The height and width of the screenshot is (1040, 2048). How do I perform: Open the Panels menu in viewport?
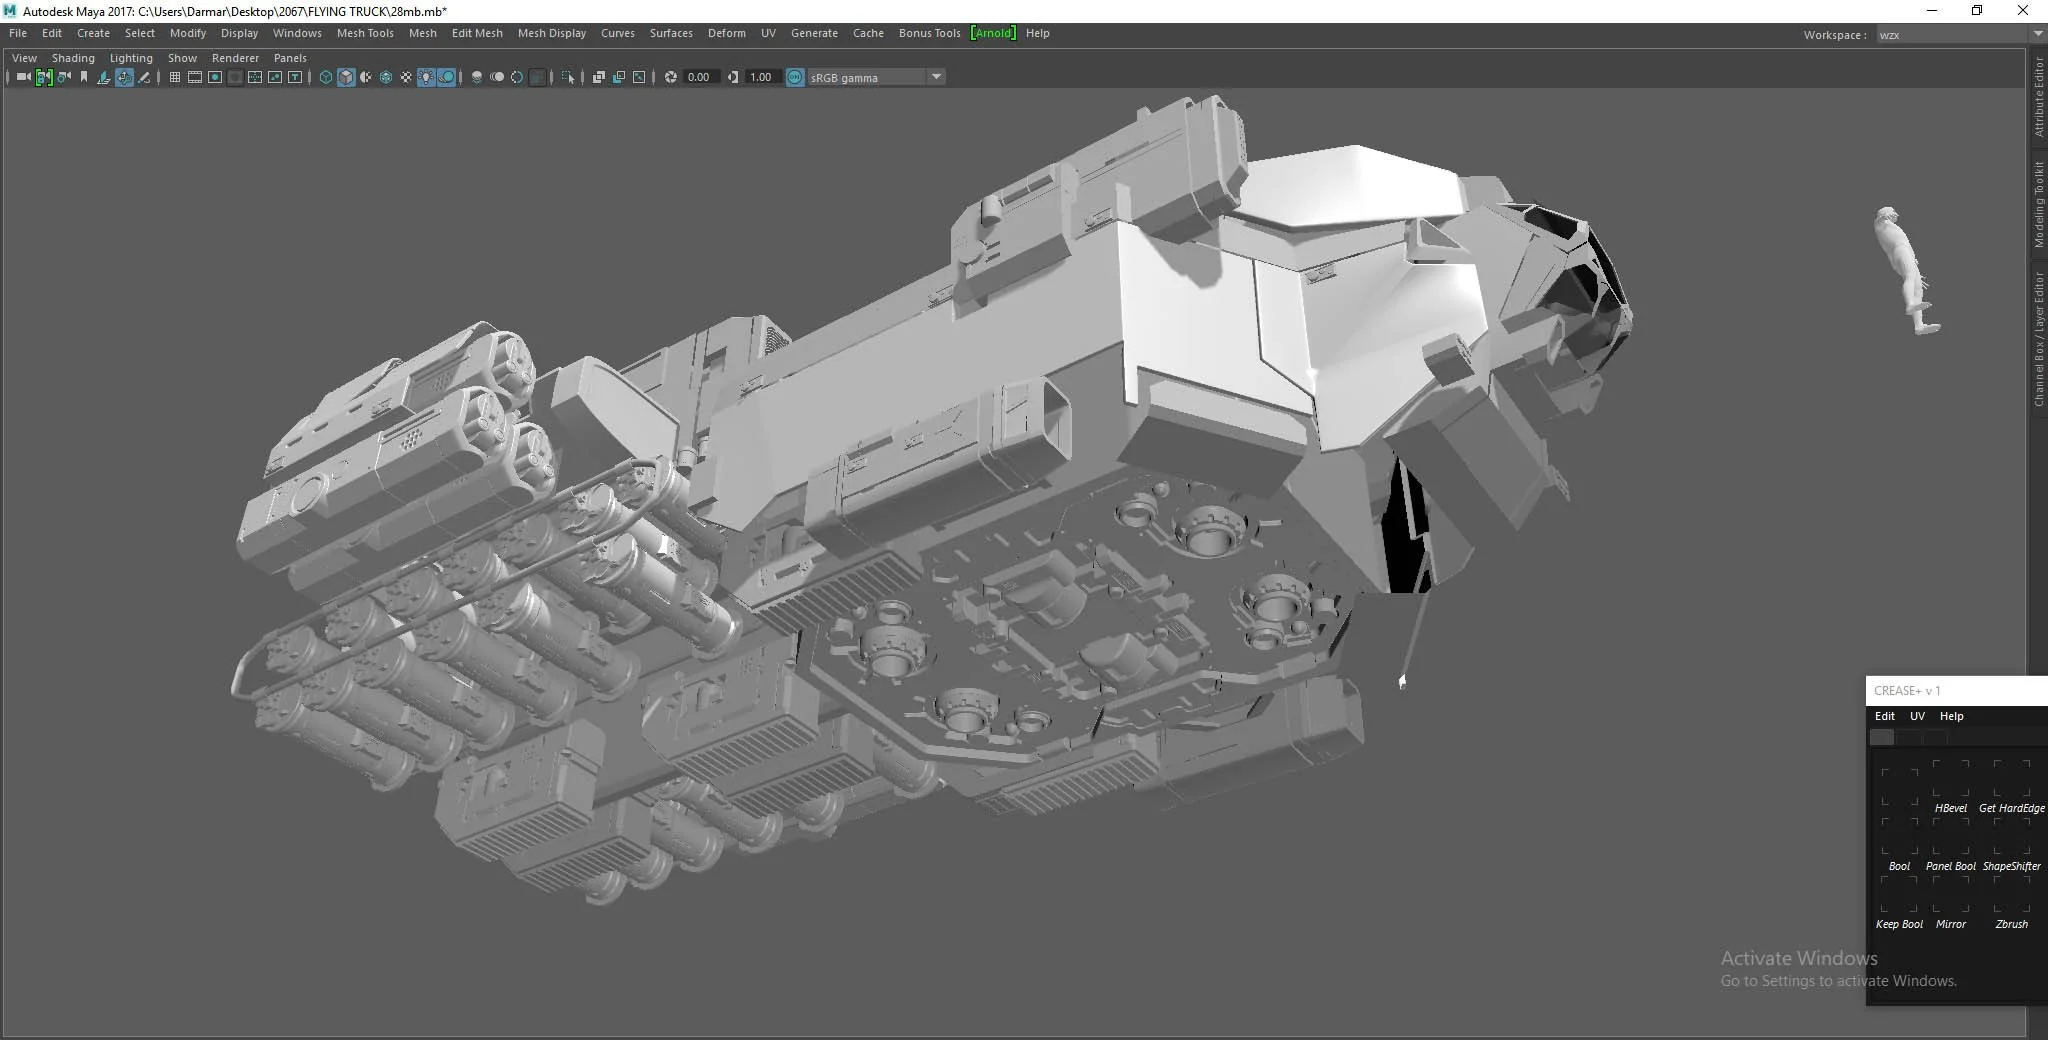(290, 58)
